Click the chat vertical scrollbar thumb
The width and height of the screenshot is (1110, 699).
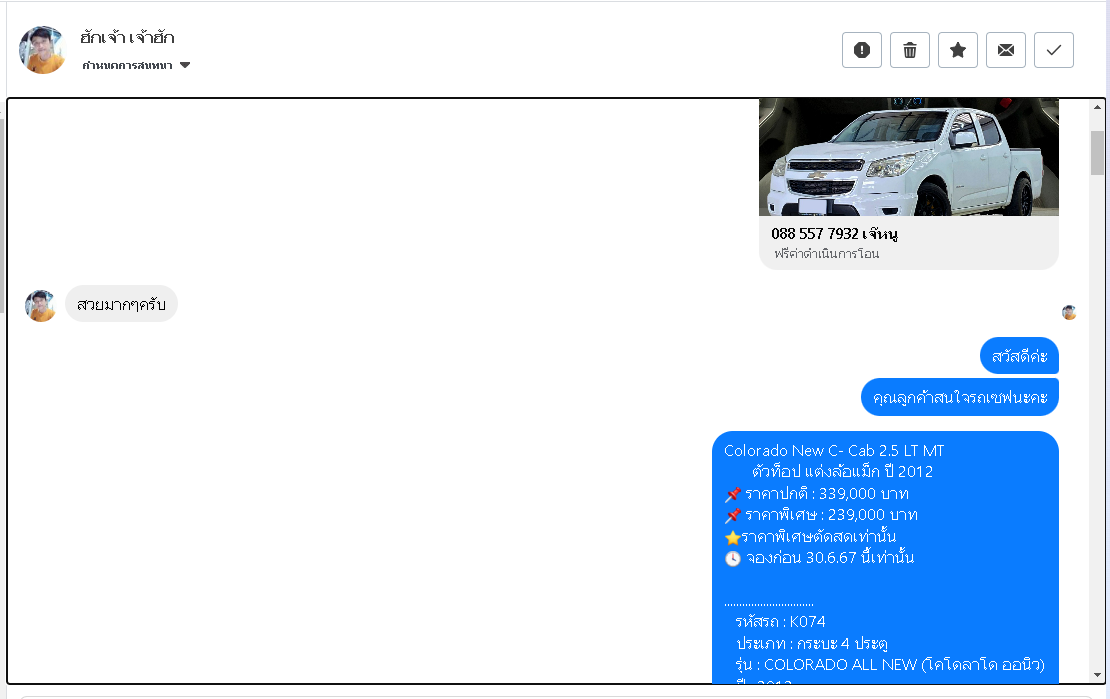click(x=1097, y=152)
